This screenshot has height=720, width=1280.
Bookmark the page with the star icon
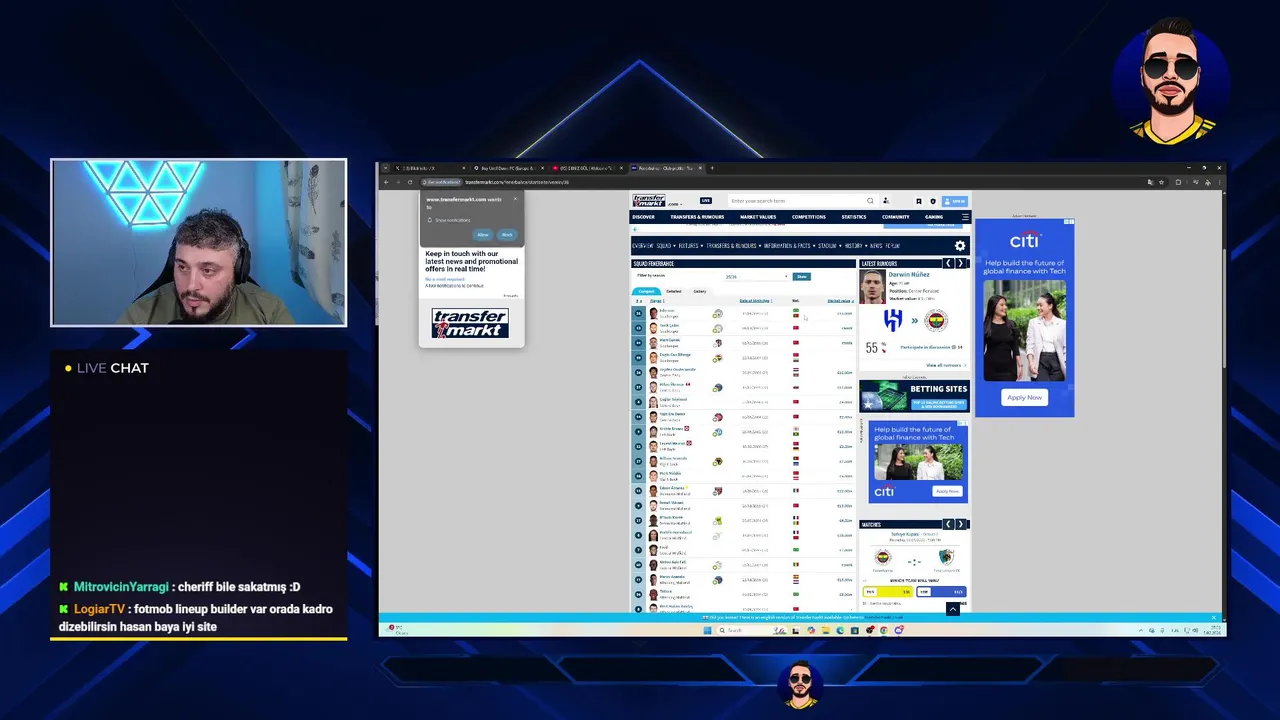coord(1161,182)
